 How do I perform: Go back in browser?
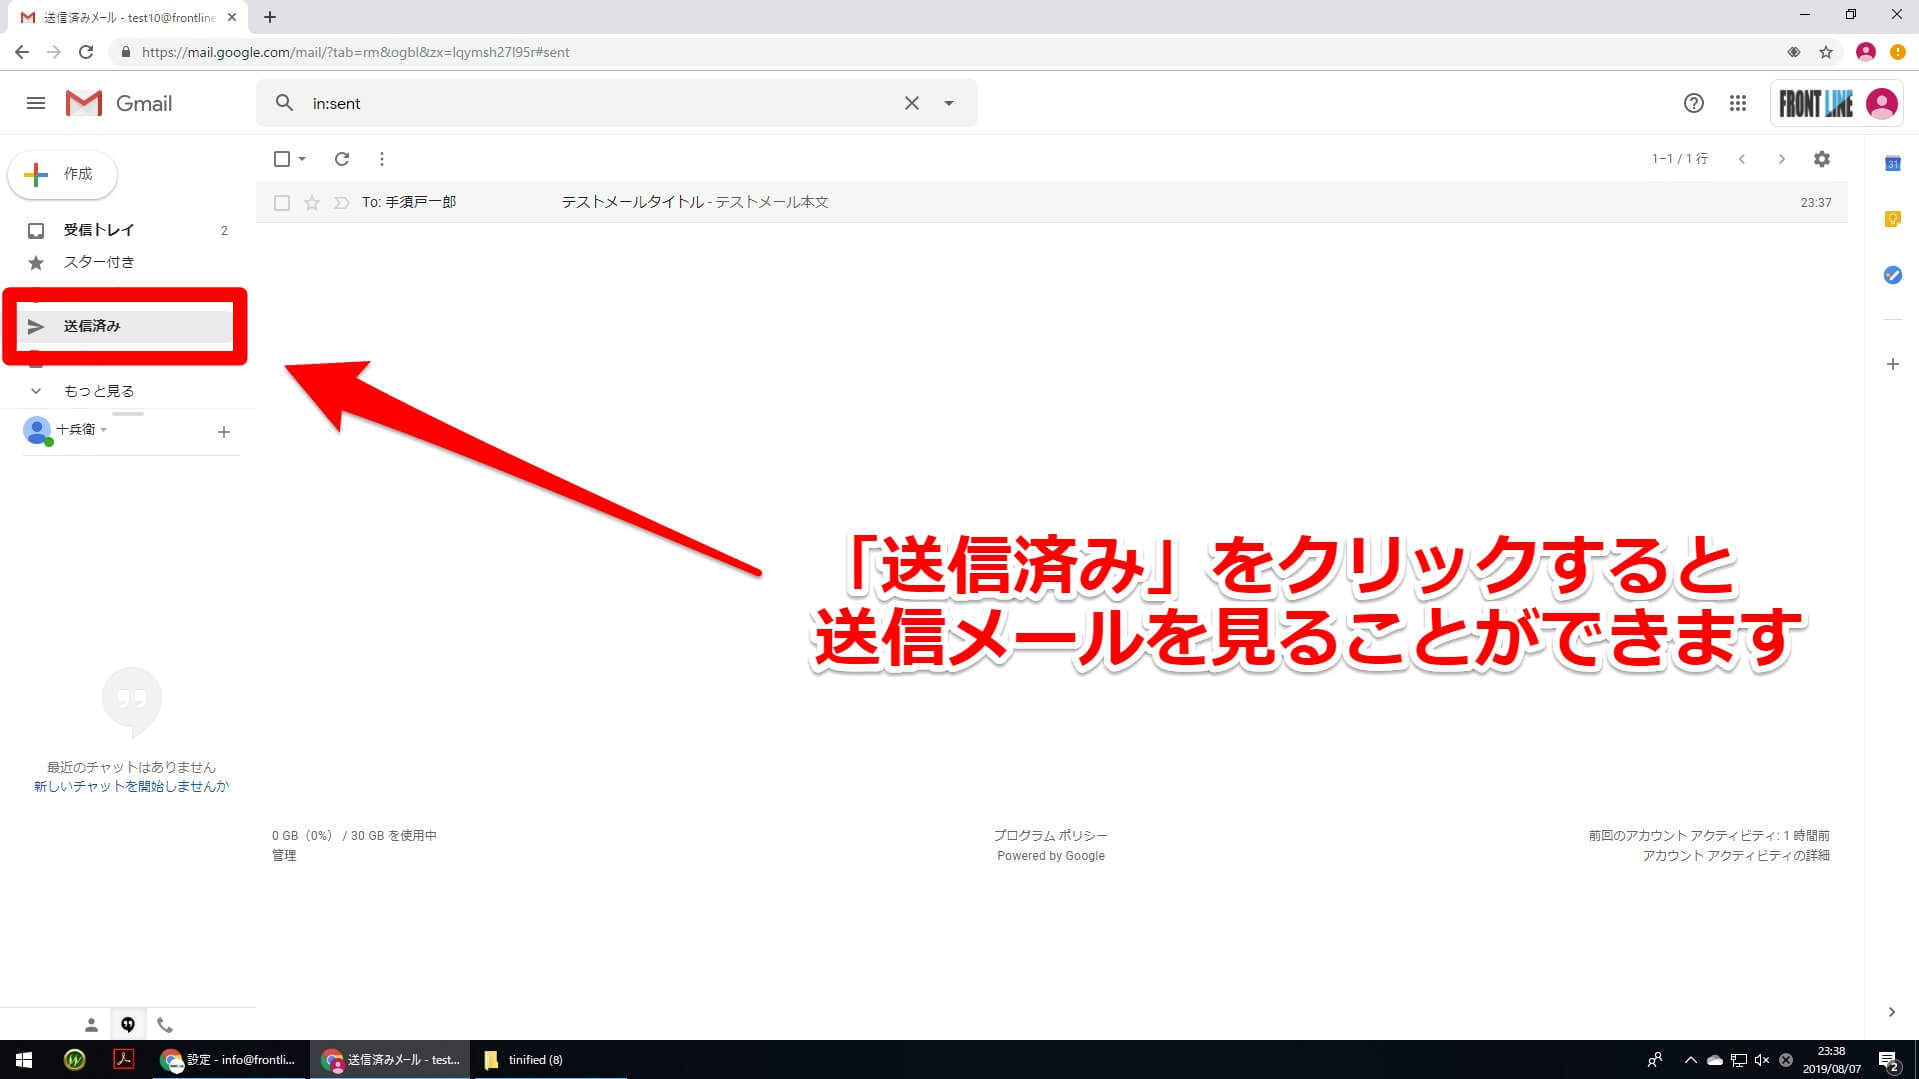coord(21,52)
